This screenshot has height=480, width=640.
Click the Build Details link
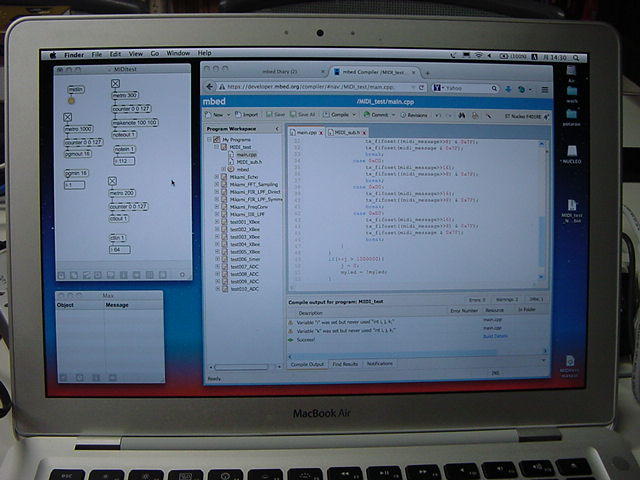[495, 336]
